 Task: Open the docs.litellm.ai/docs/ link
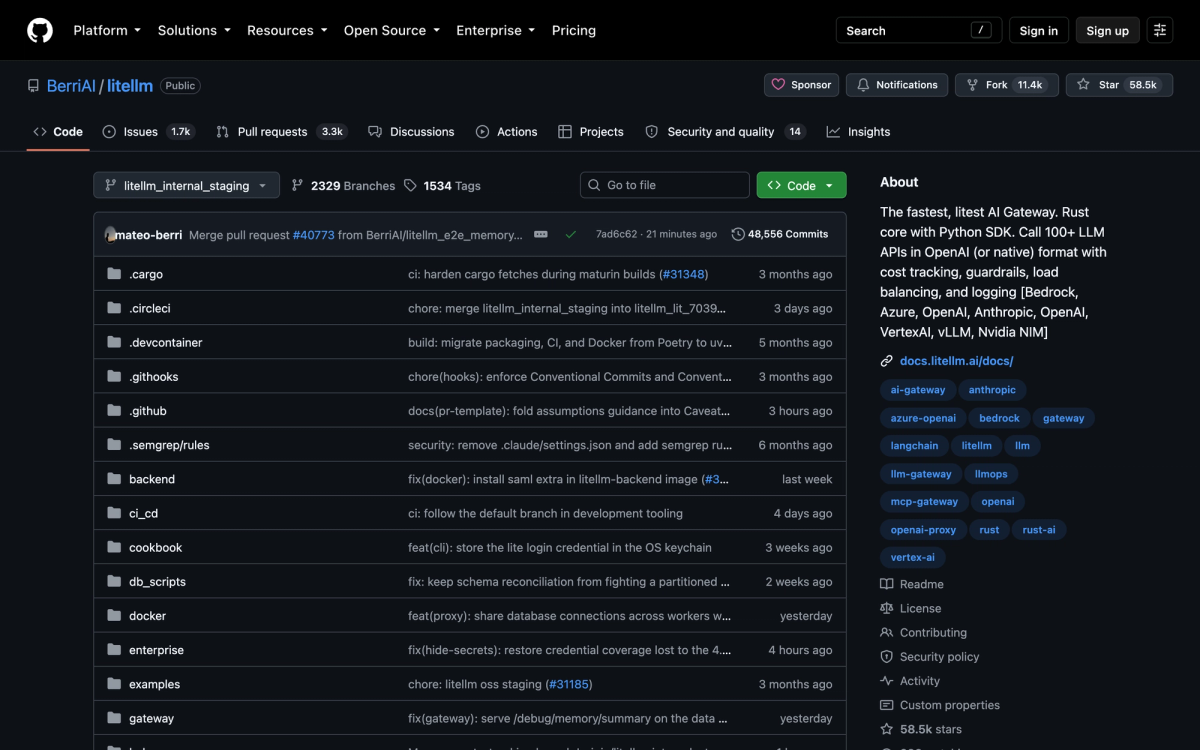tap(956, 361)
